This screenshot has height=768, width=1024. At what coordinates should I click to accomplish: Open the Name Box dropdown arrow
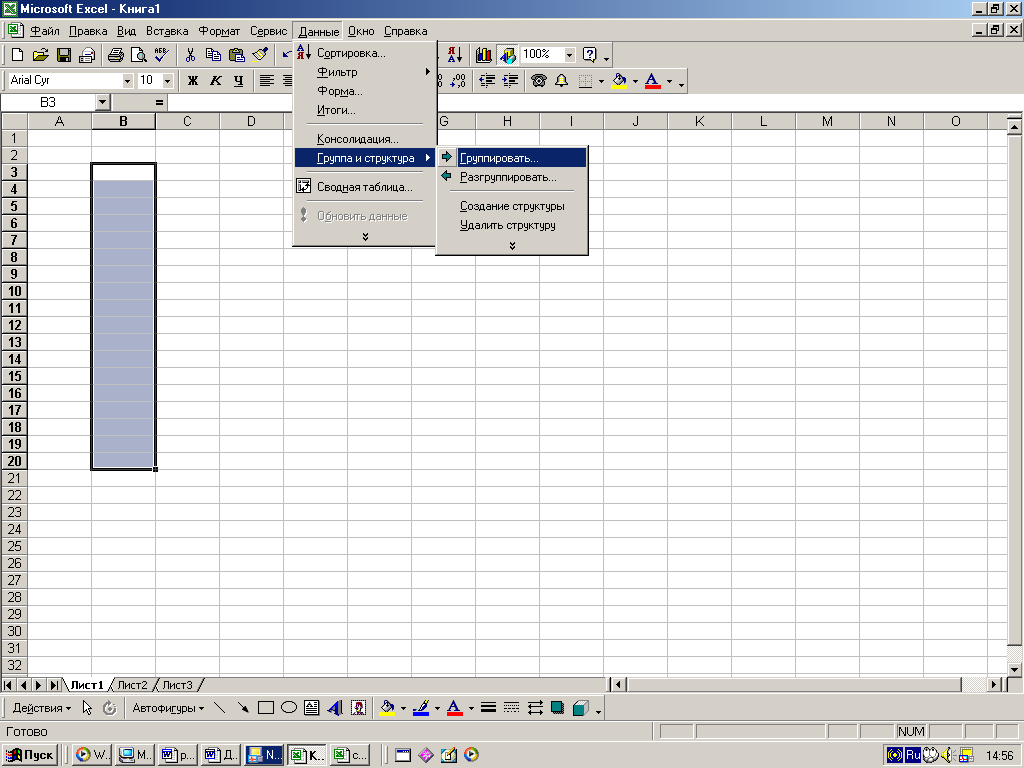(x=102, y=103)
